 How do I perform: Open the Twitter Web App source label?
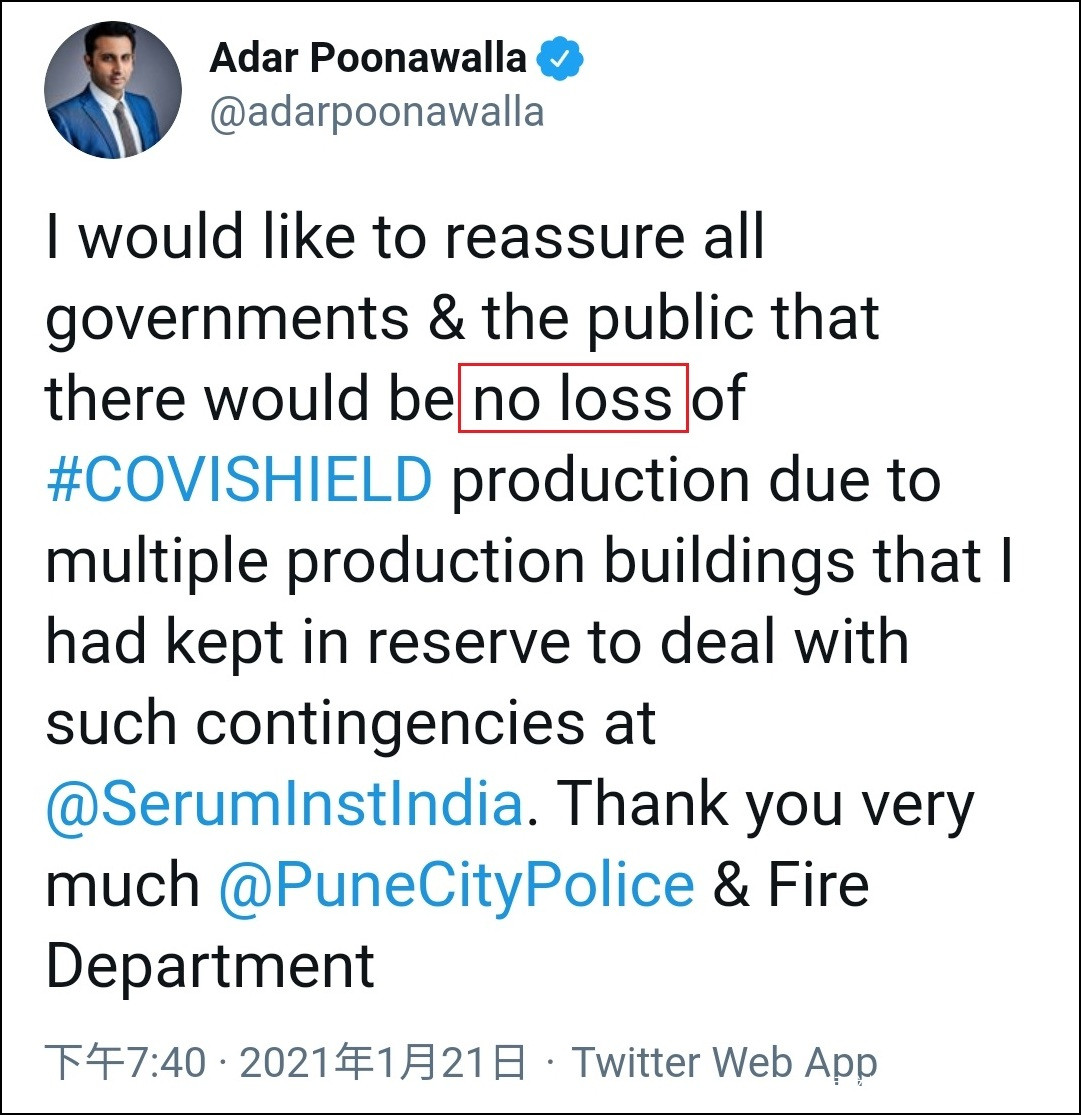(723, 1062)
